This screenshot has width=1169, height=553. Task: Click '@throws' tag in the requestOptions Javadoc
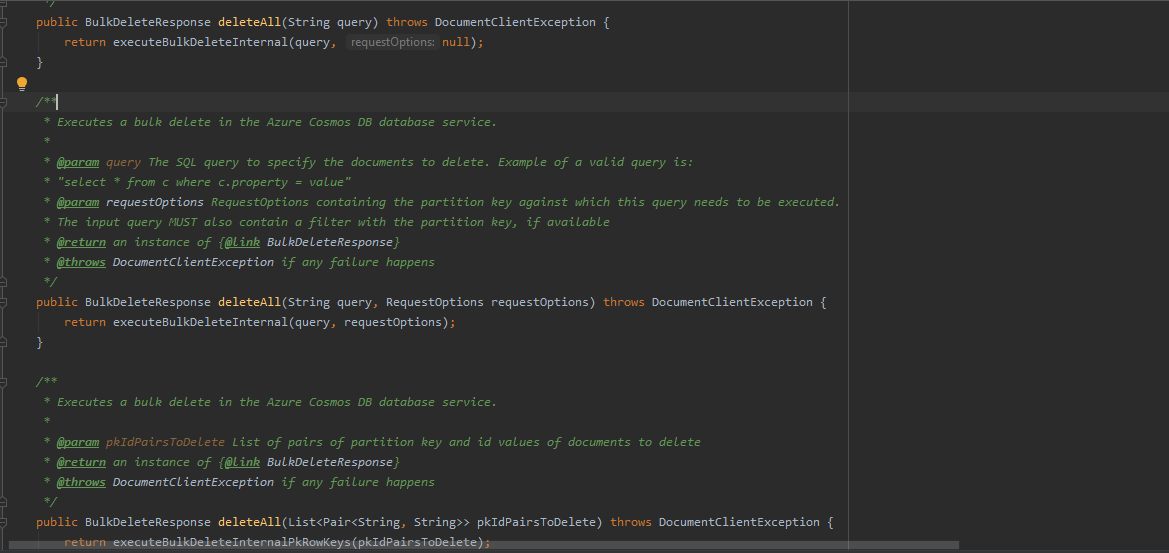(81, 262)
